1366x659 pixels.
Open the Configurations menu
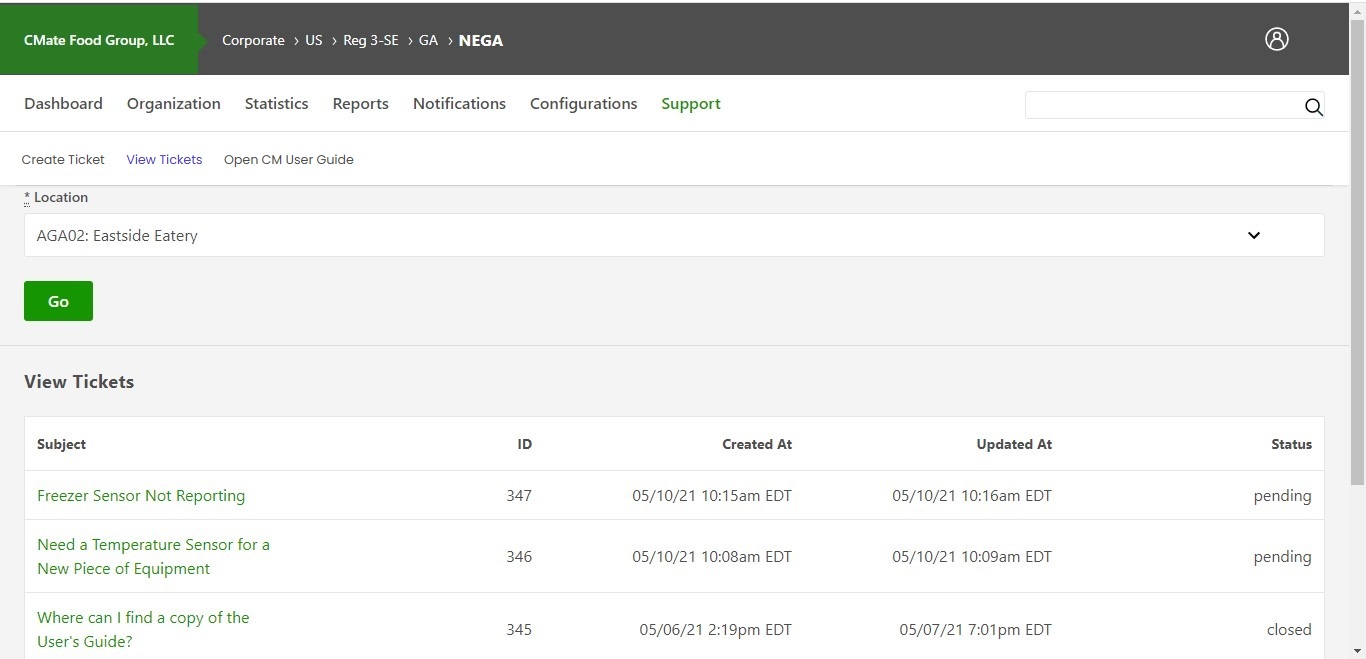point(584,103)
